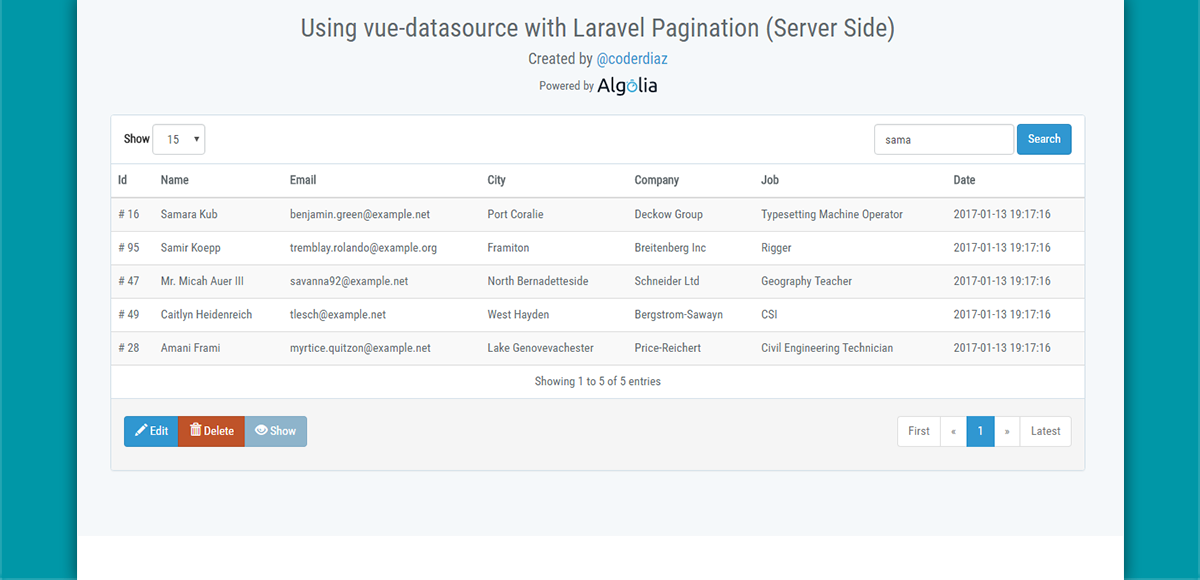Select the Samara Kub row
The width and height of the screenshot is (1200, 580).
click(x=597, y=214)
